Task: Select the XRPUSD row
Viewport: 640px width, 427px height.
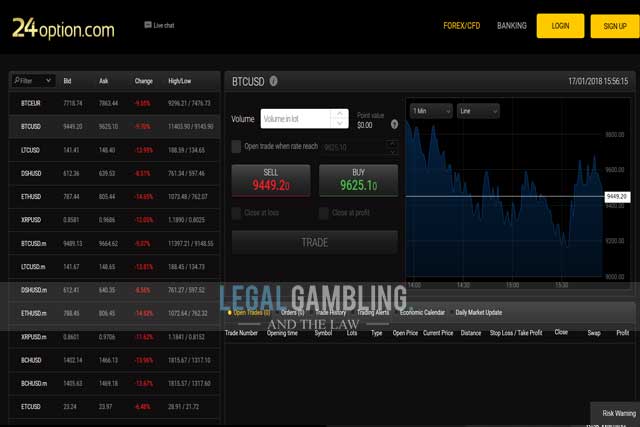Action: click(x=114, y=220)
